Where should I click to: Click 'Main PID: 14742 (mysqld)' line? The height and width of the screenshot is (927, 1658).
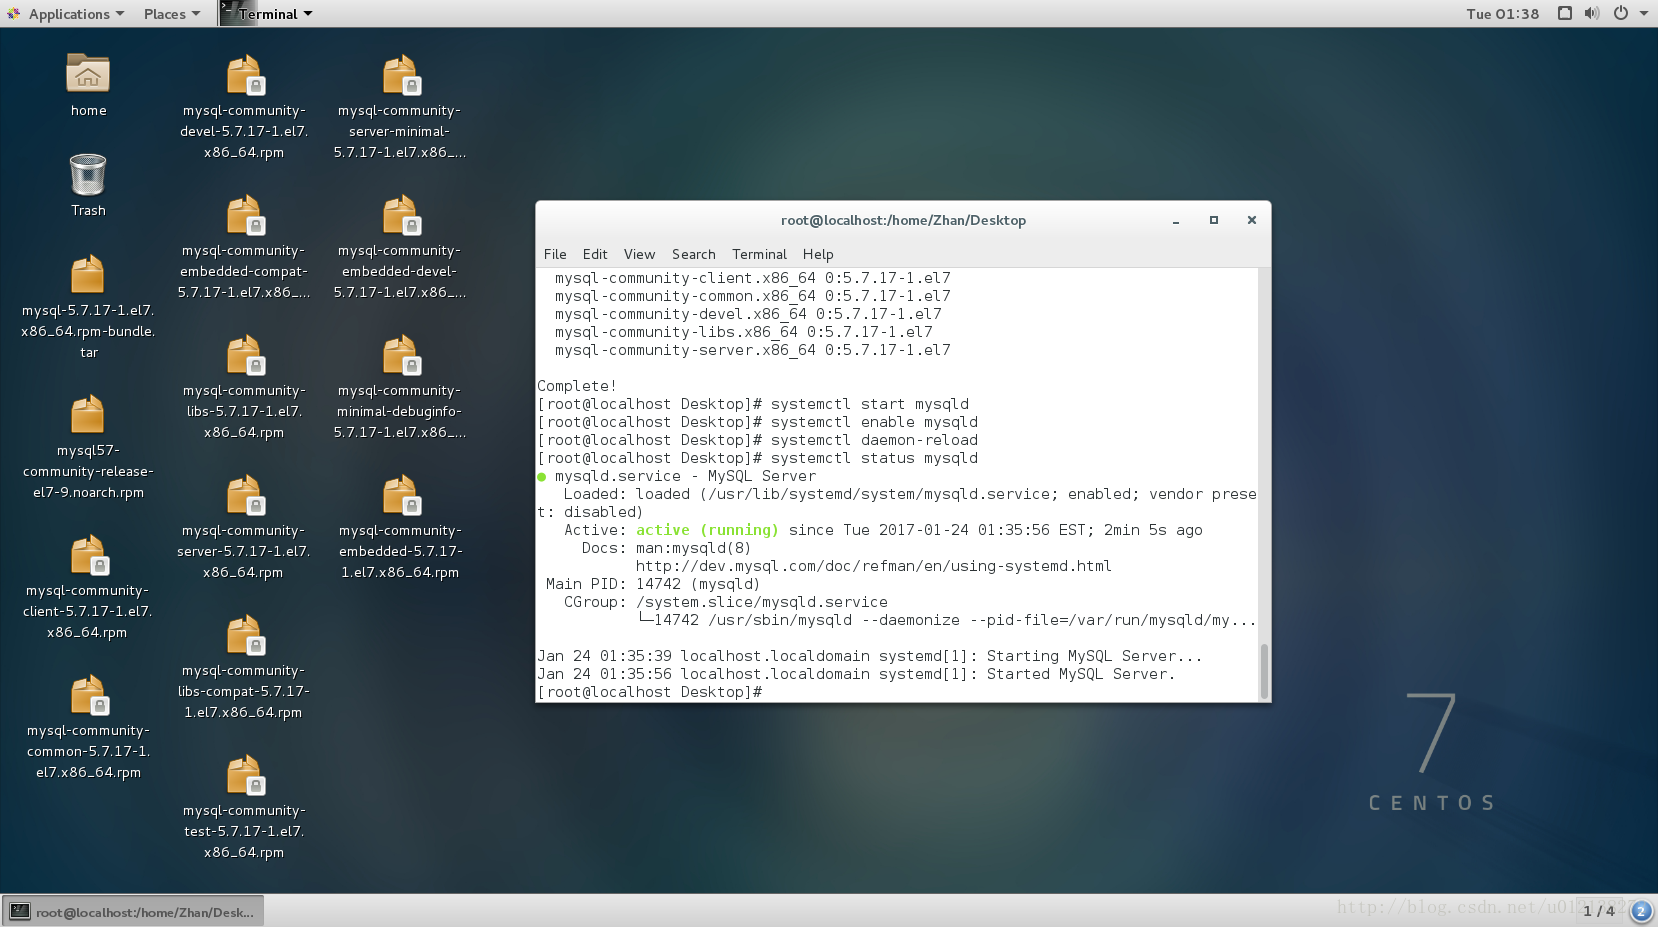[653, 584]
